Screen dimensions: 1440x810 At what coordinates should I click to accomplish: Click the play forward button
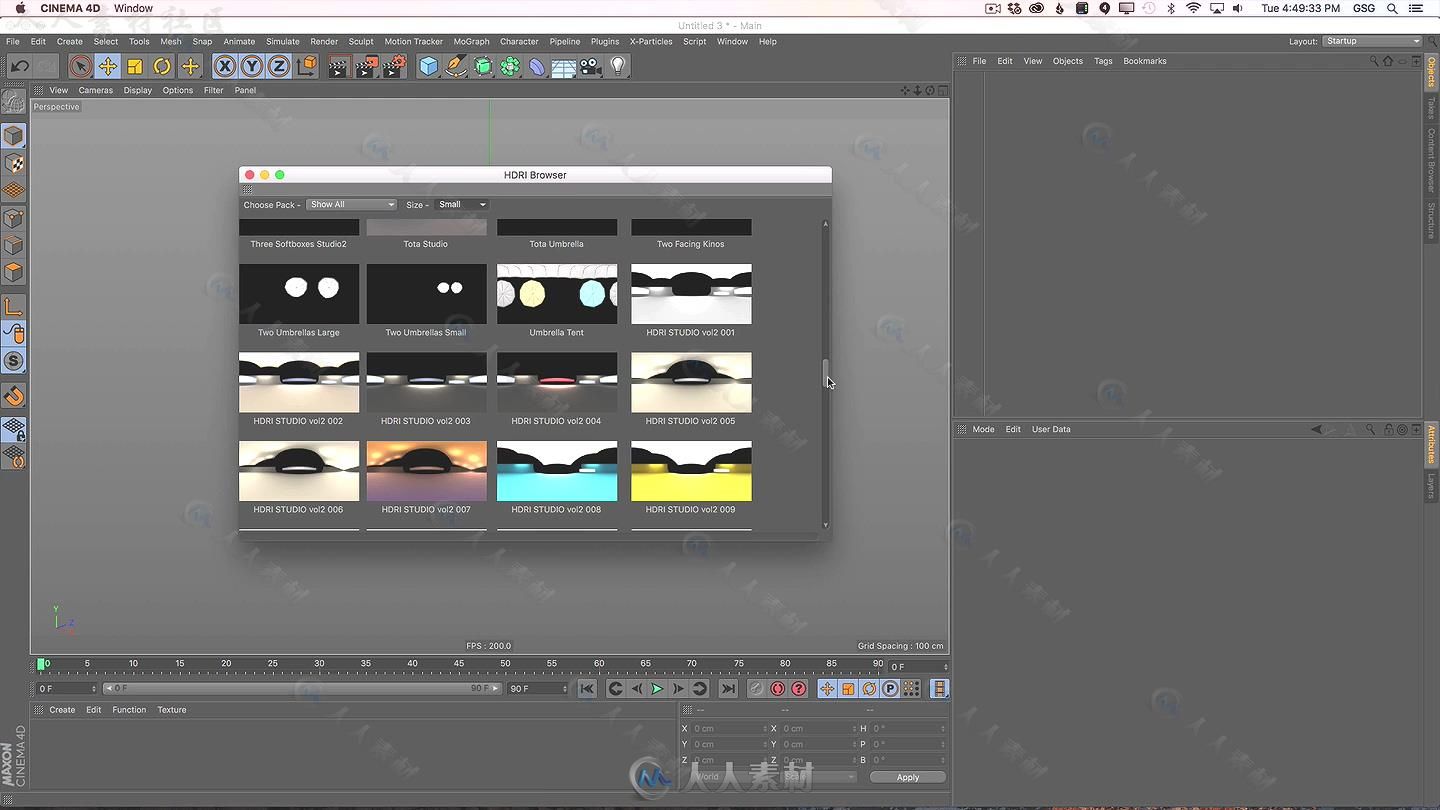[x=657, y=689]
